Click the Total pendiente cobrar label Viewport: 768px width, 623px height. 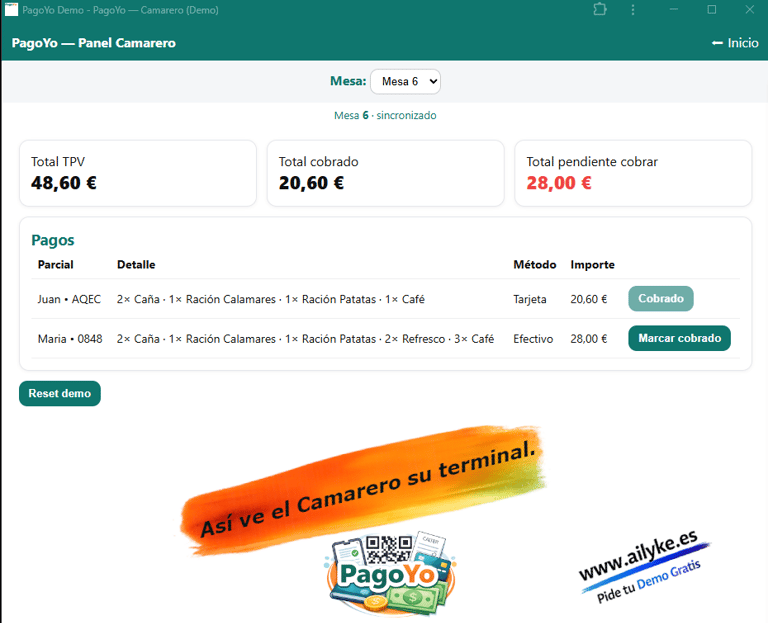click(x=592, y=162)
